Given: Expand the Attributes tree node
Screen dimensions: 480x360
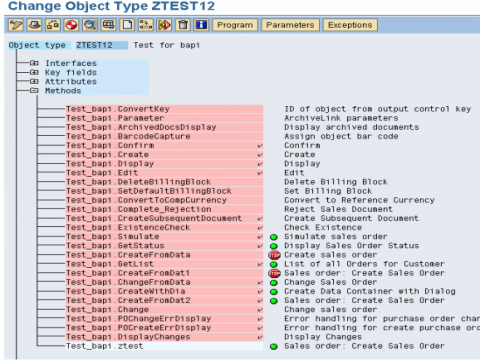Looking at the screenshot, I should pos(34,81).
